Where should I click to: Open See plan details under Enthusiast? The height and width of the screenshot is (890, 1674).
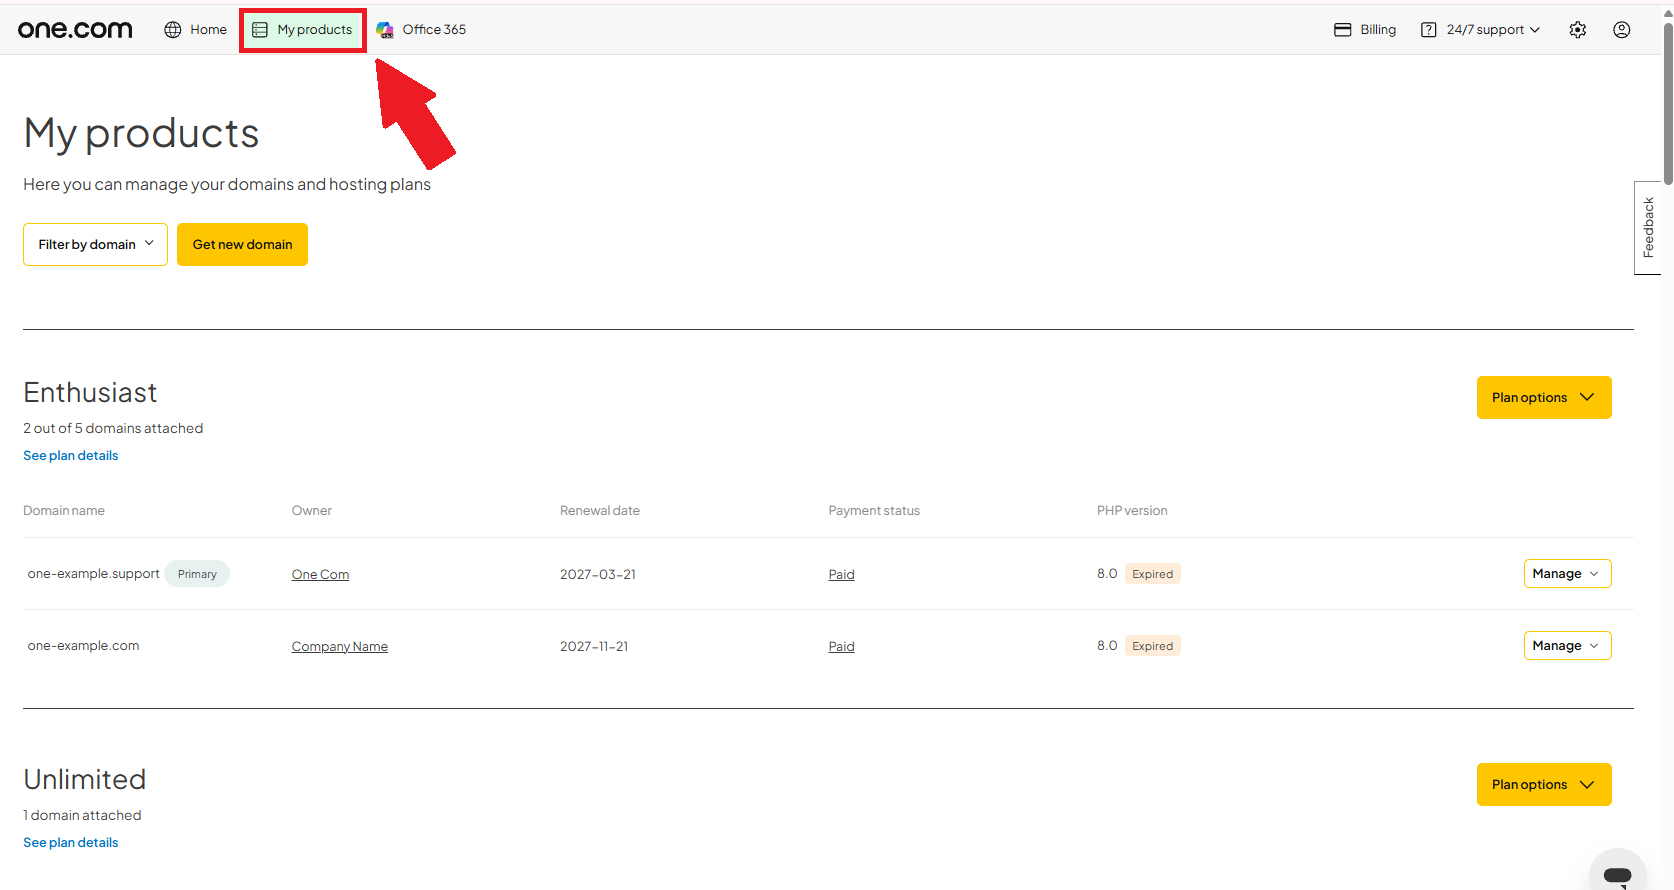[x=71, y=455]
